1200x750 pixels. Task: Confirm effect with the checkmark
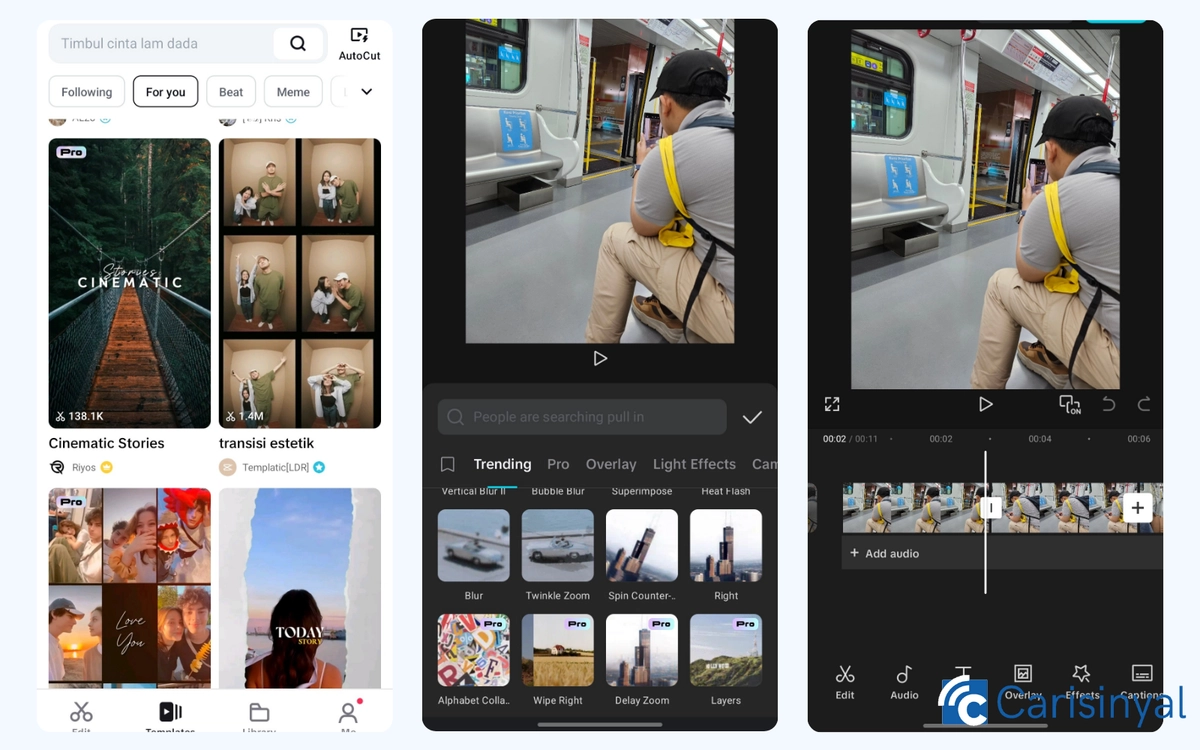(x=753, y=417)
